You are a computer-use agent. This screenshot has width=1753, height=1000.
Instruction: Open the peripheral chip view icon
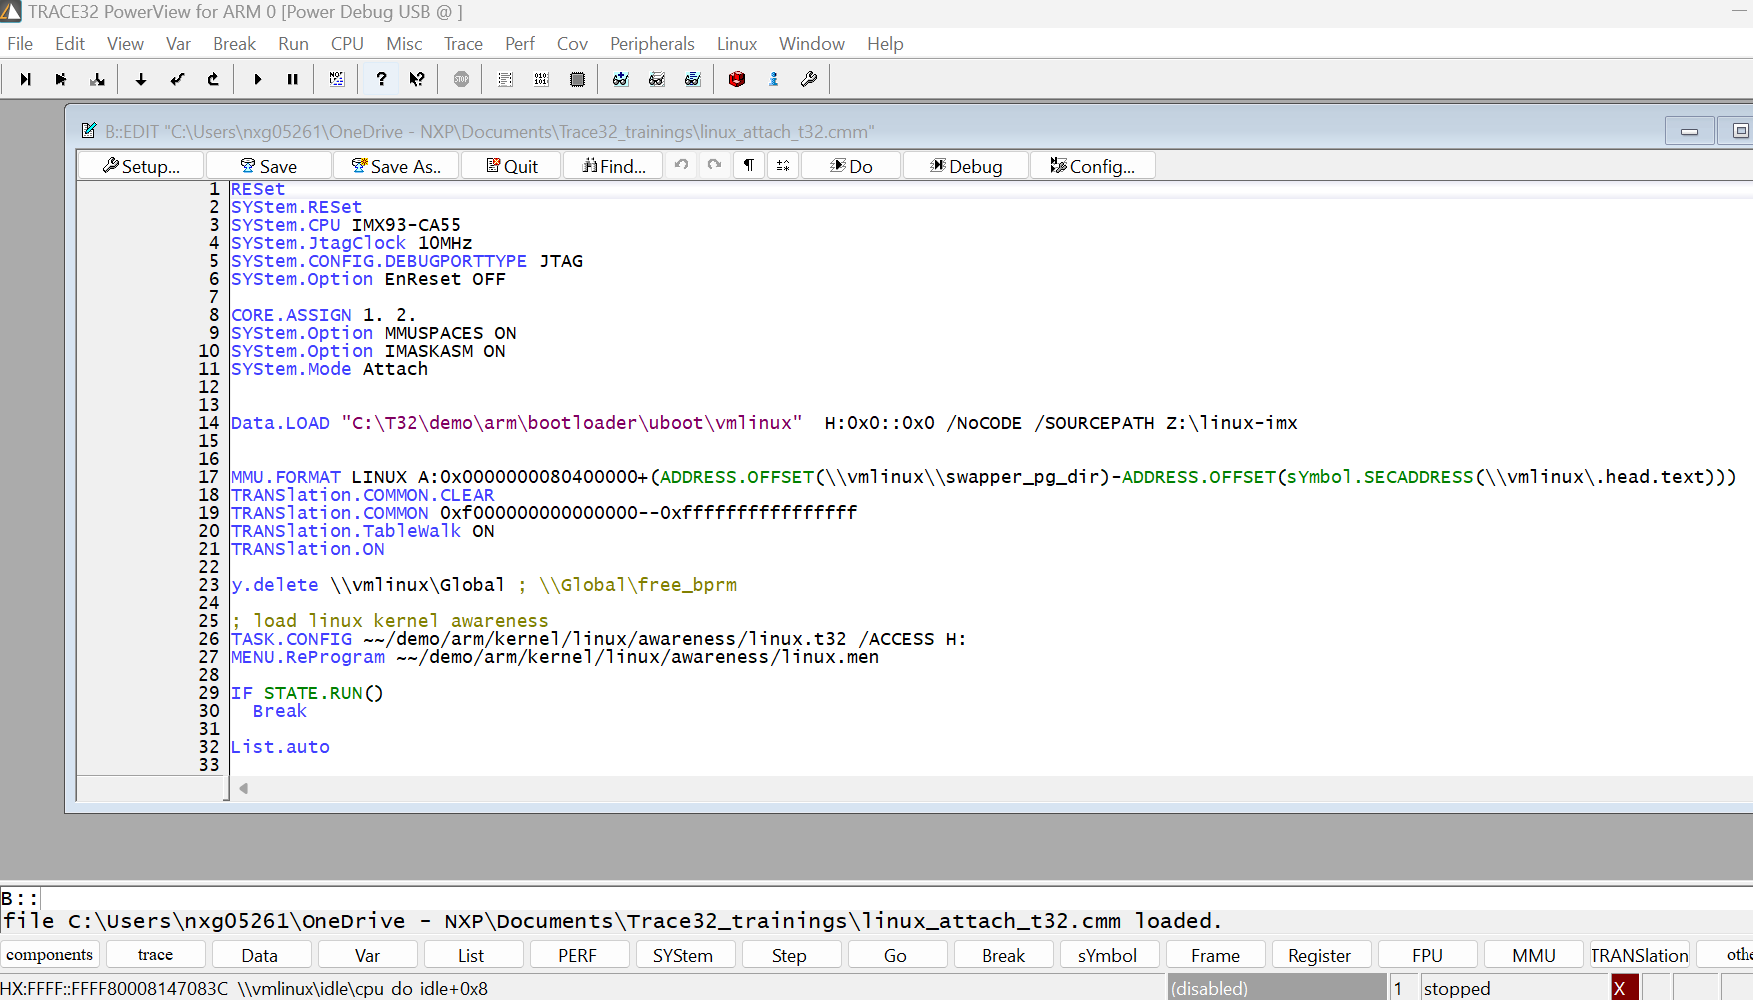577,79
